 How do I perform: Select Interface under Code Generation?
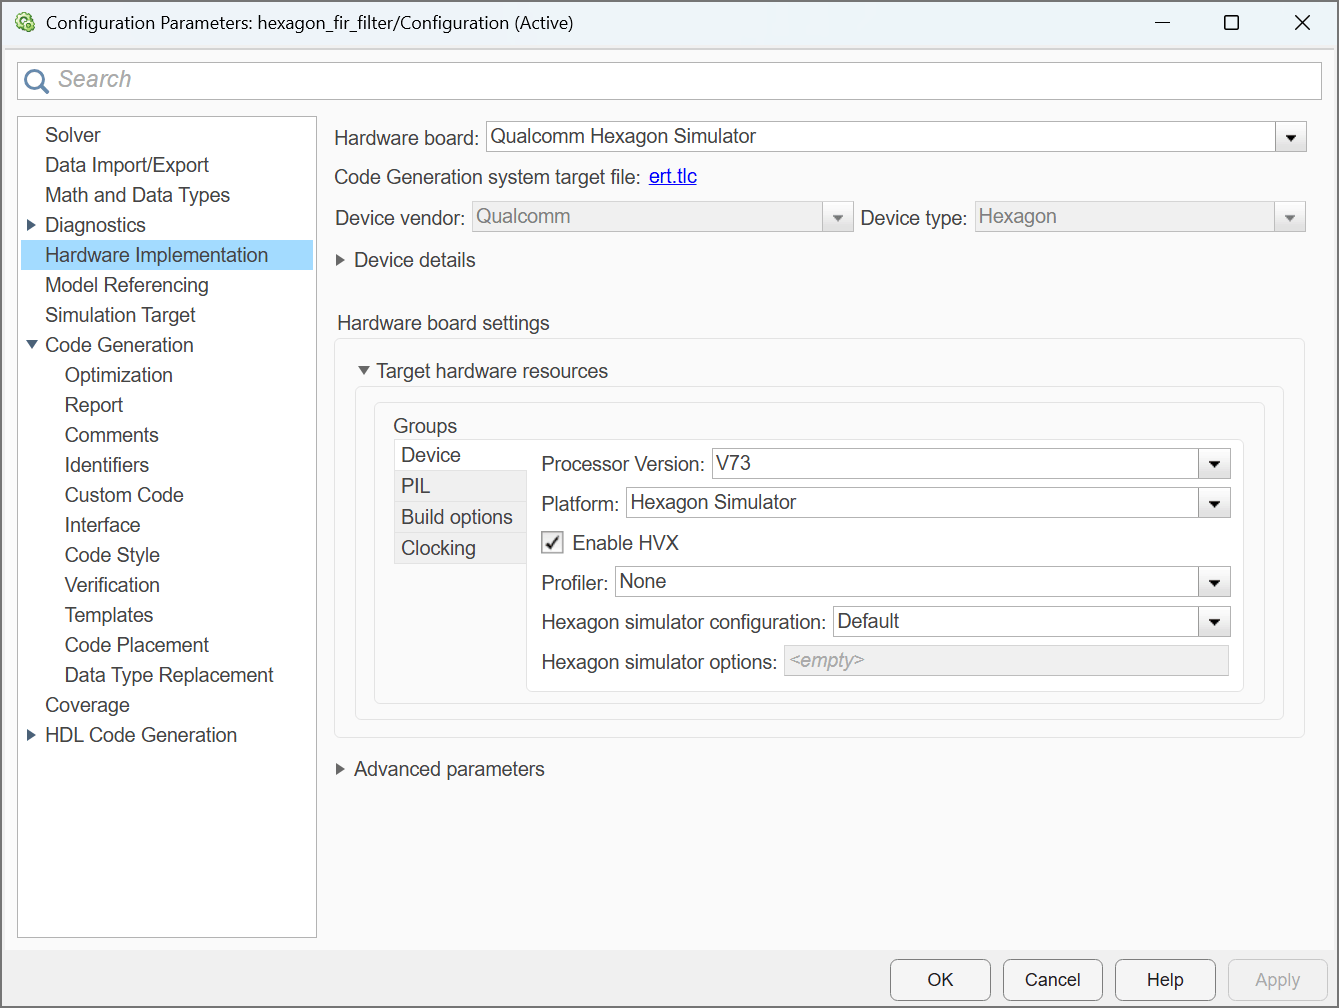click(x=102, y=525)
